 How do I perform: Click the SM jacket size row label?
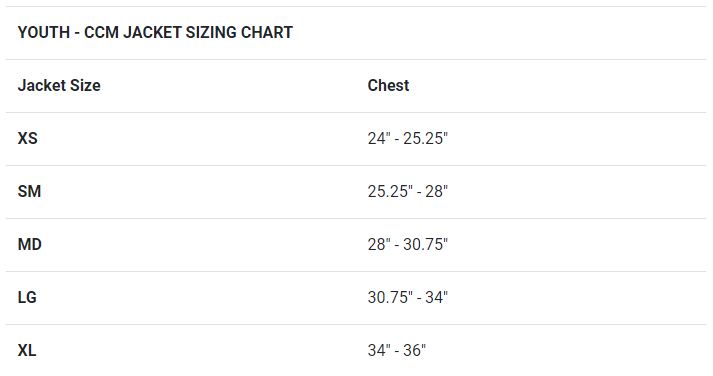(x=29, y=191)
